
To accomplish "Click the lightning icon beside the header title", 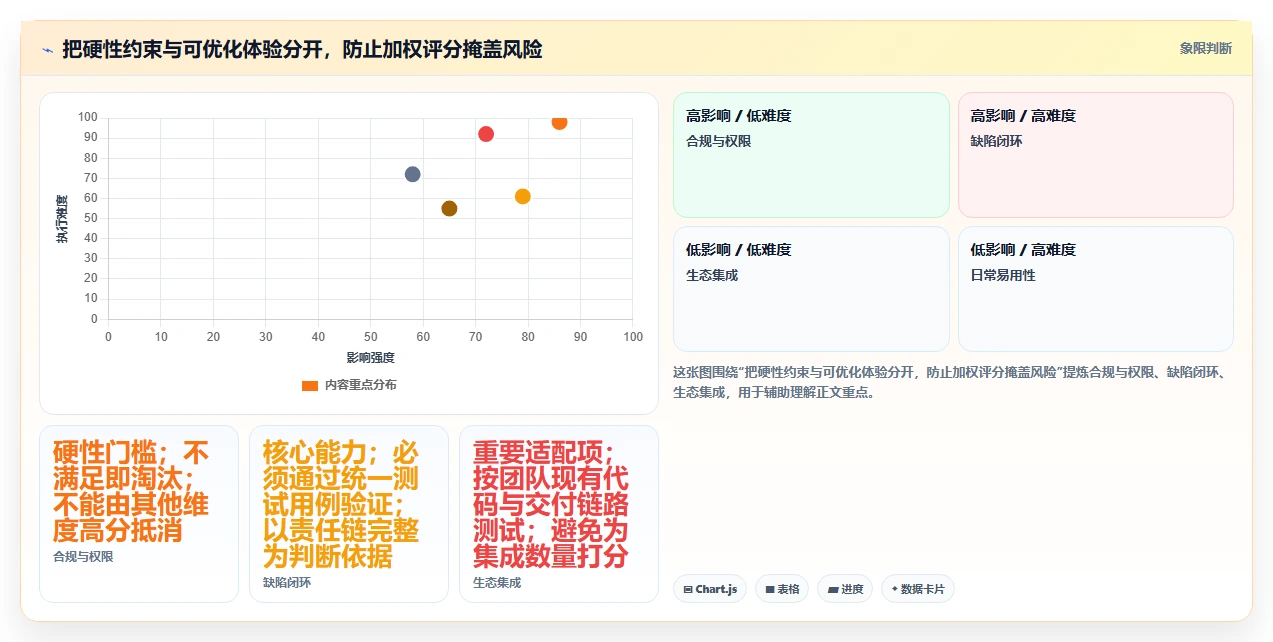I will [48, 49].
